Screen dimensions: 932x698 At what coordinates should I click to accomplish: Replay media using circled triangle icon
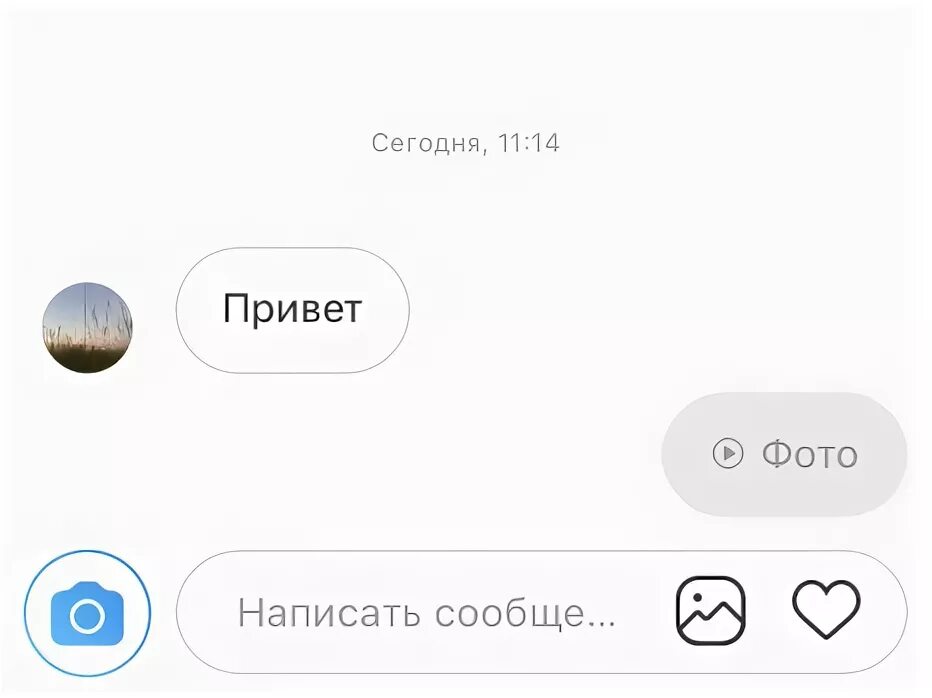point(728,454)
